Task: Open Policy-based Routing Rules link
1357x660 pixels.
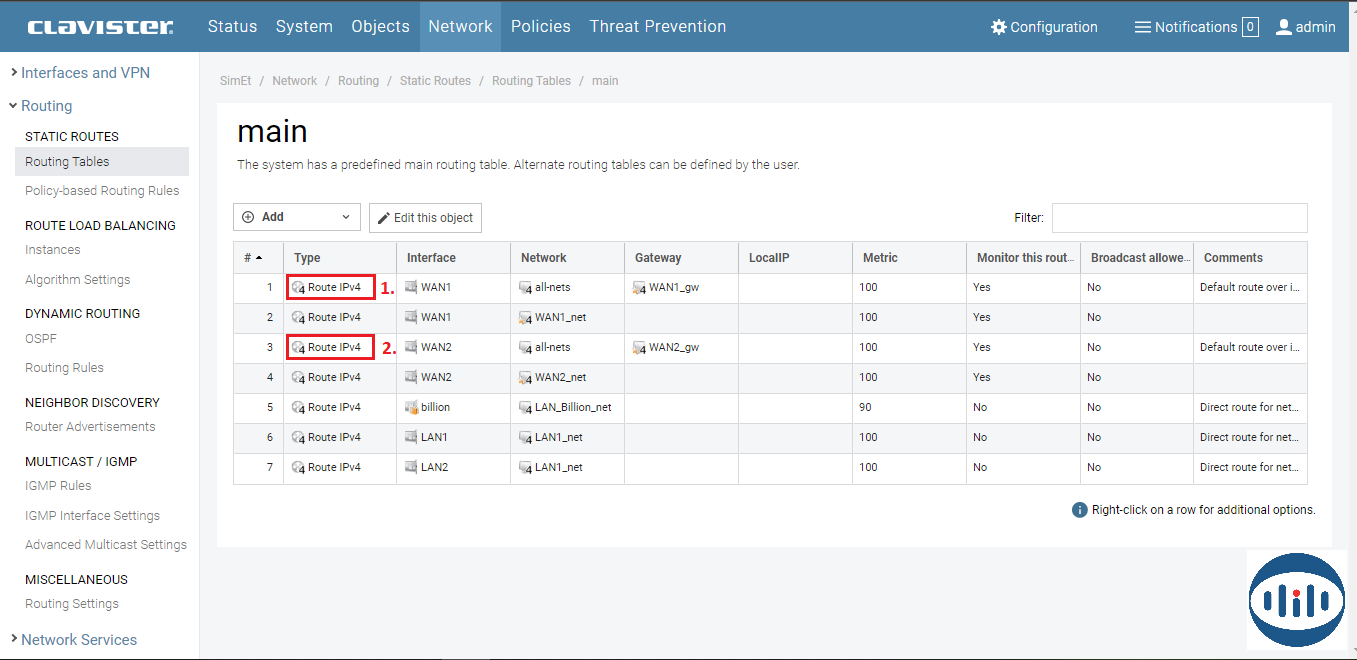Action: pyautogui.click(x=102, y=191)
